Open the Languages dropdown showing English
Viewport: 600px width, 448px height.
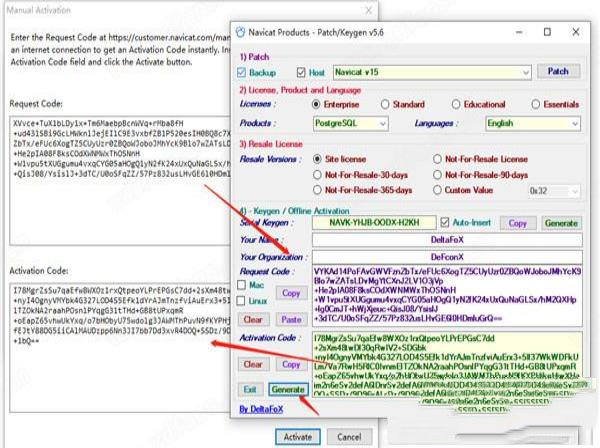tap(533, 124)
